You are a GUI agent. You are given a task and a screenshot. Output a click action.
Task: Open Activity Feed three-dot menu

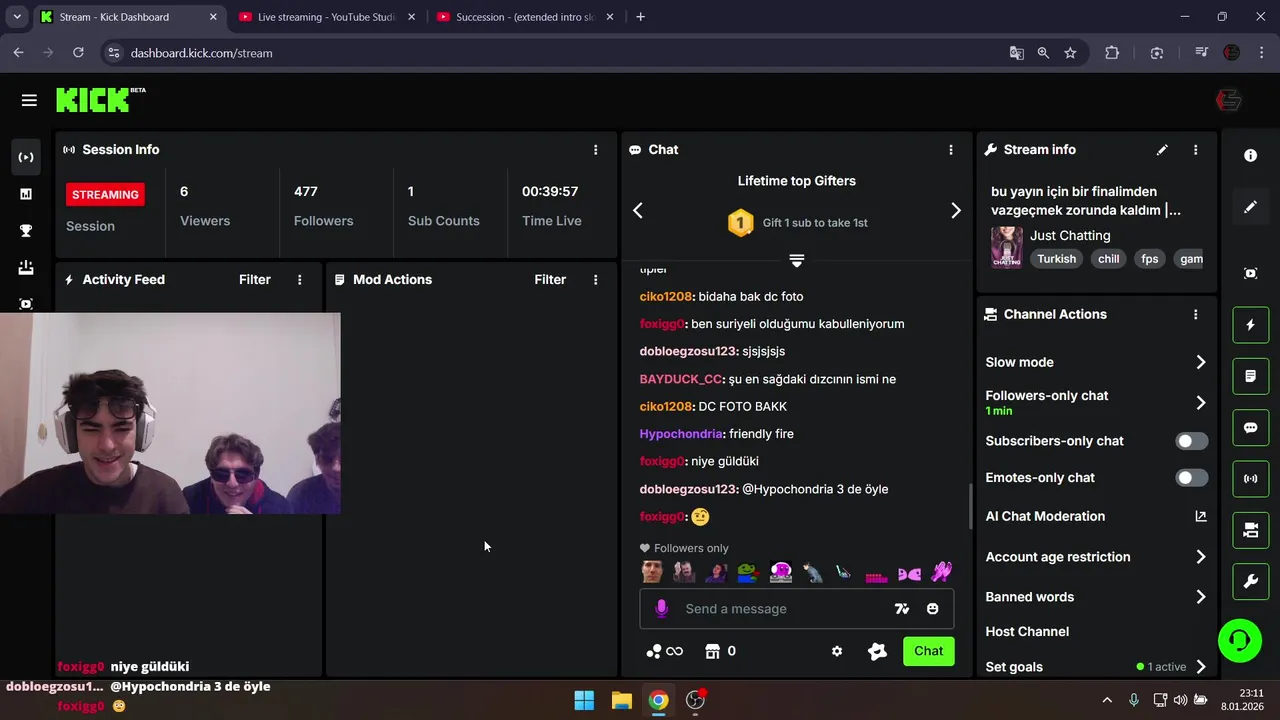(x=299, y=280)
